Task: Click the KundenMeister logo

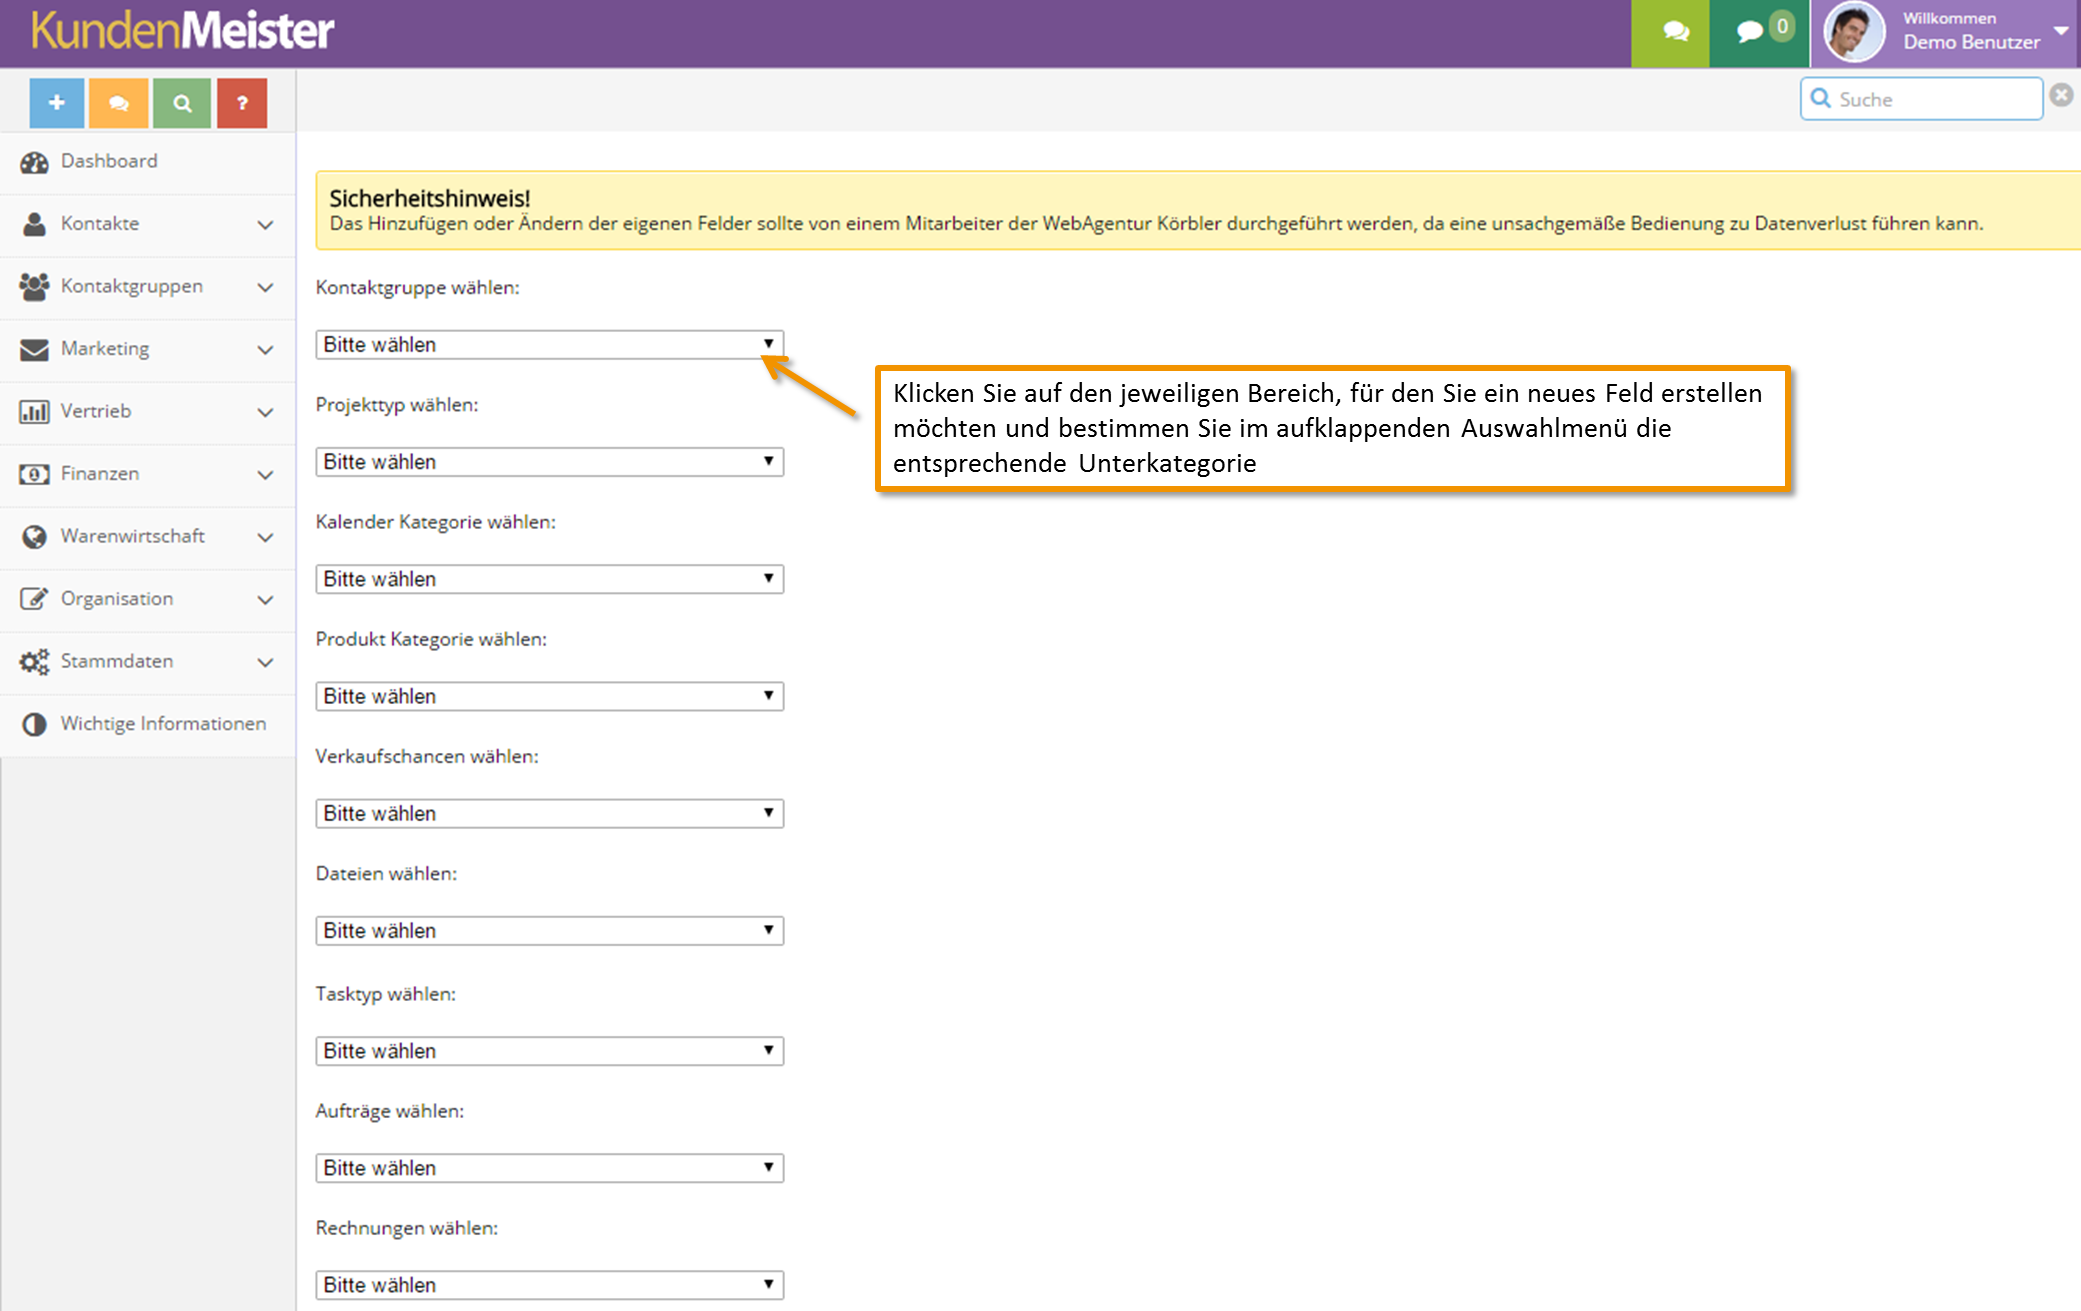Action: [182, 30]
